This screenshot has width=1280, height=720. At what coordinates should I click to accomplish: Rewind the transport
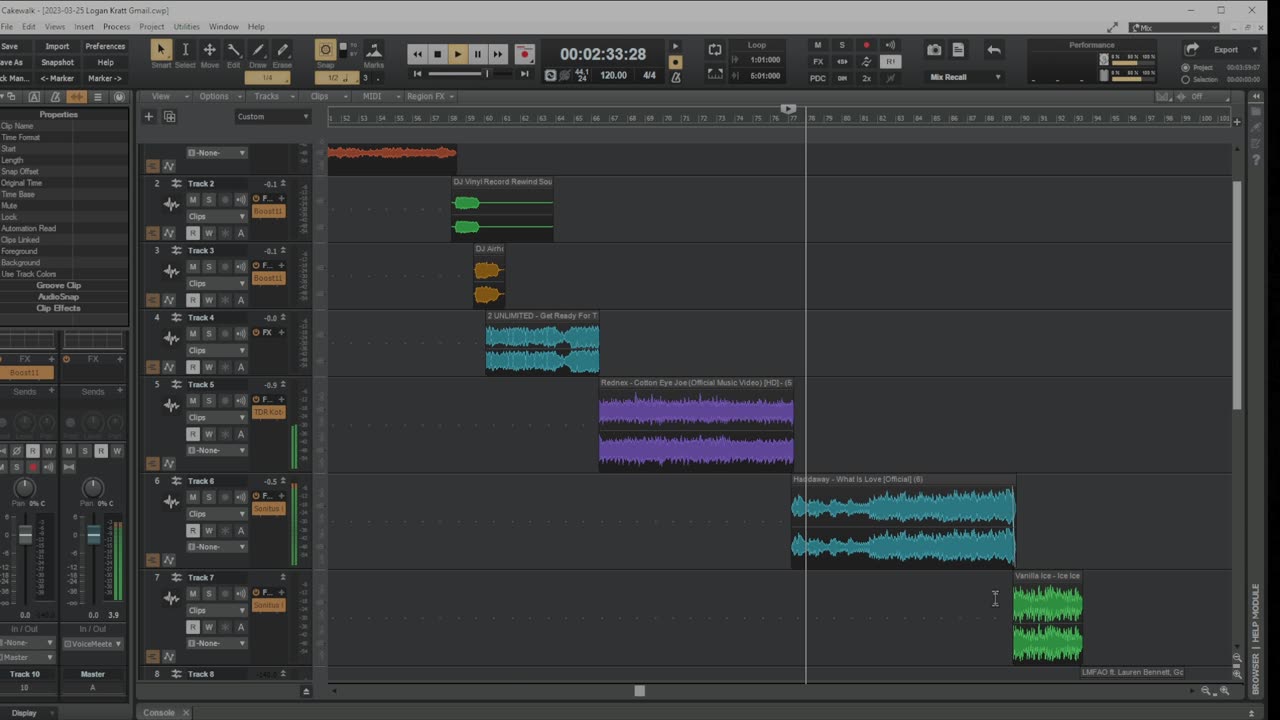pyautogui.click(x=418, y=54)
